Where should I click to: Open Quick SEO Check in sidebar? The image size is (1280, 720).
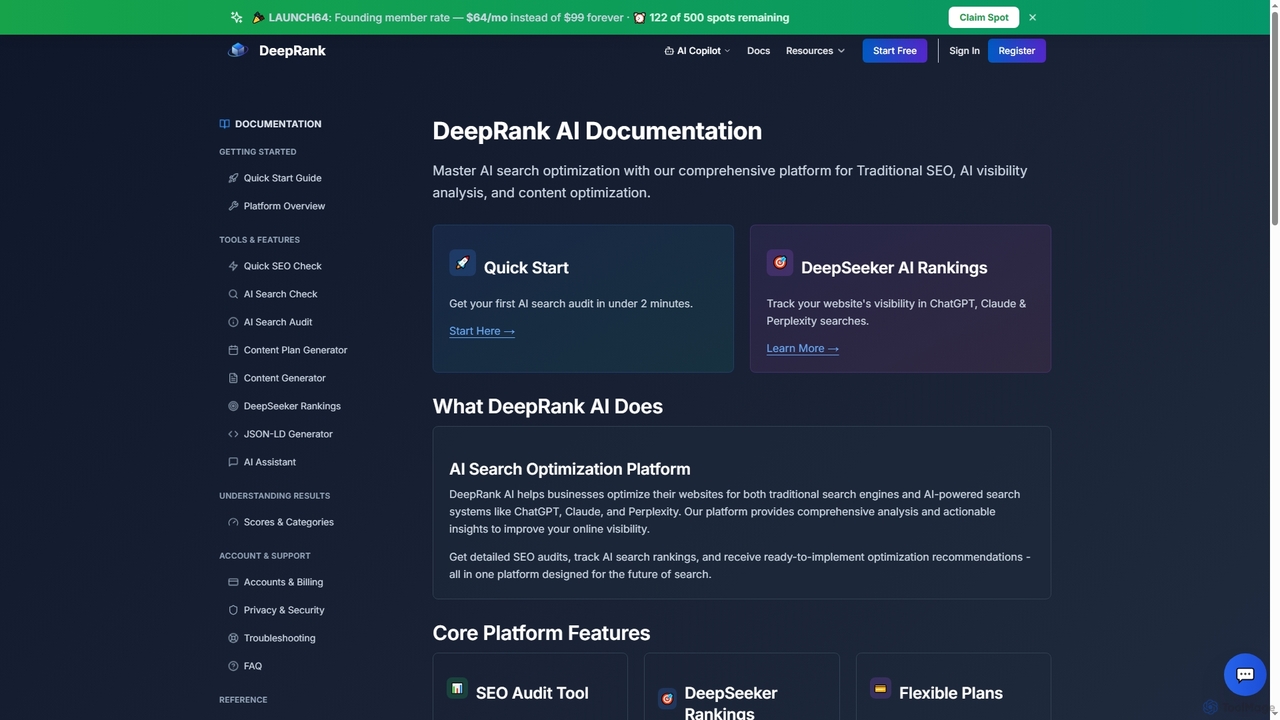pyautogui.click(x=283, y=266)
